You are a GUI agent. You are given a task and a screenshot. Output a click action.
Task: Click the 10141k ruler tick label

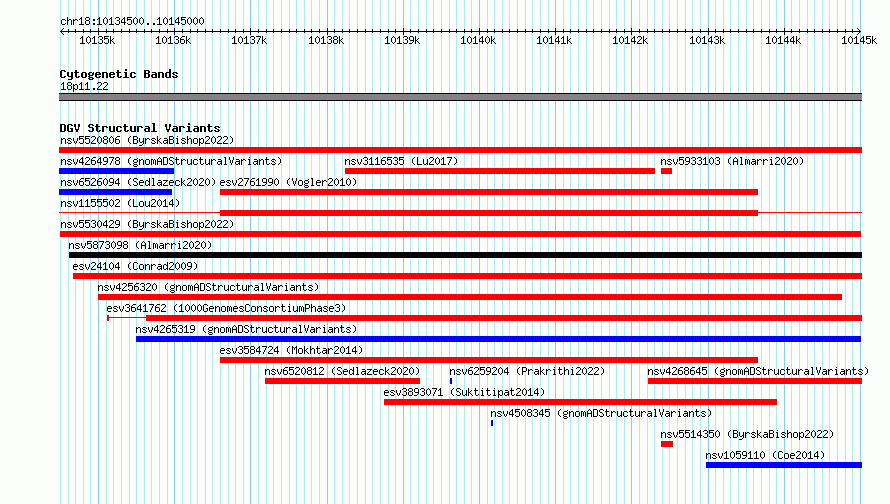(554, 40)
